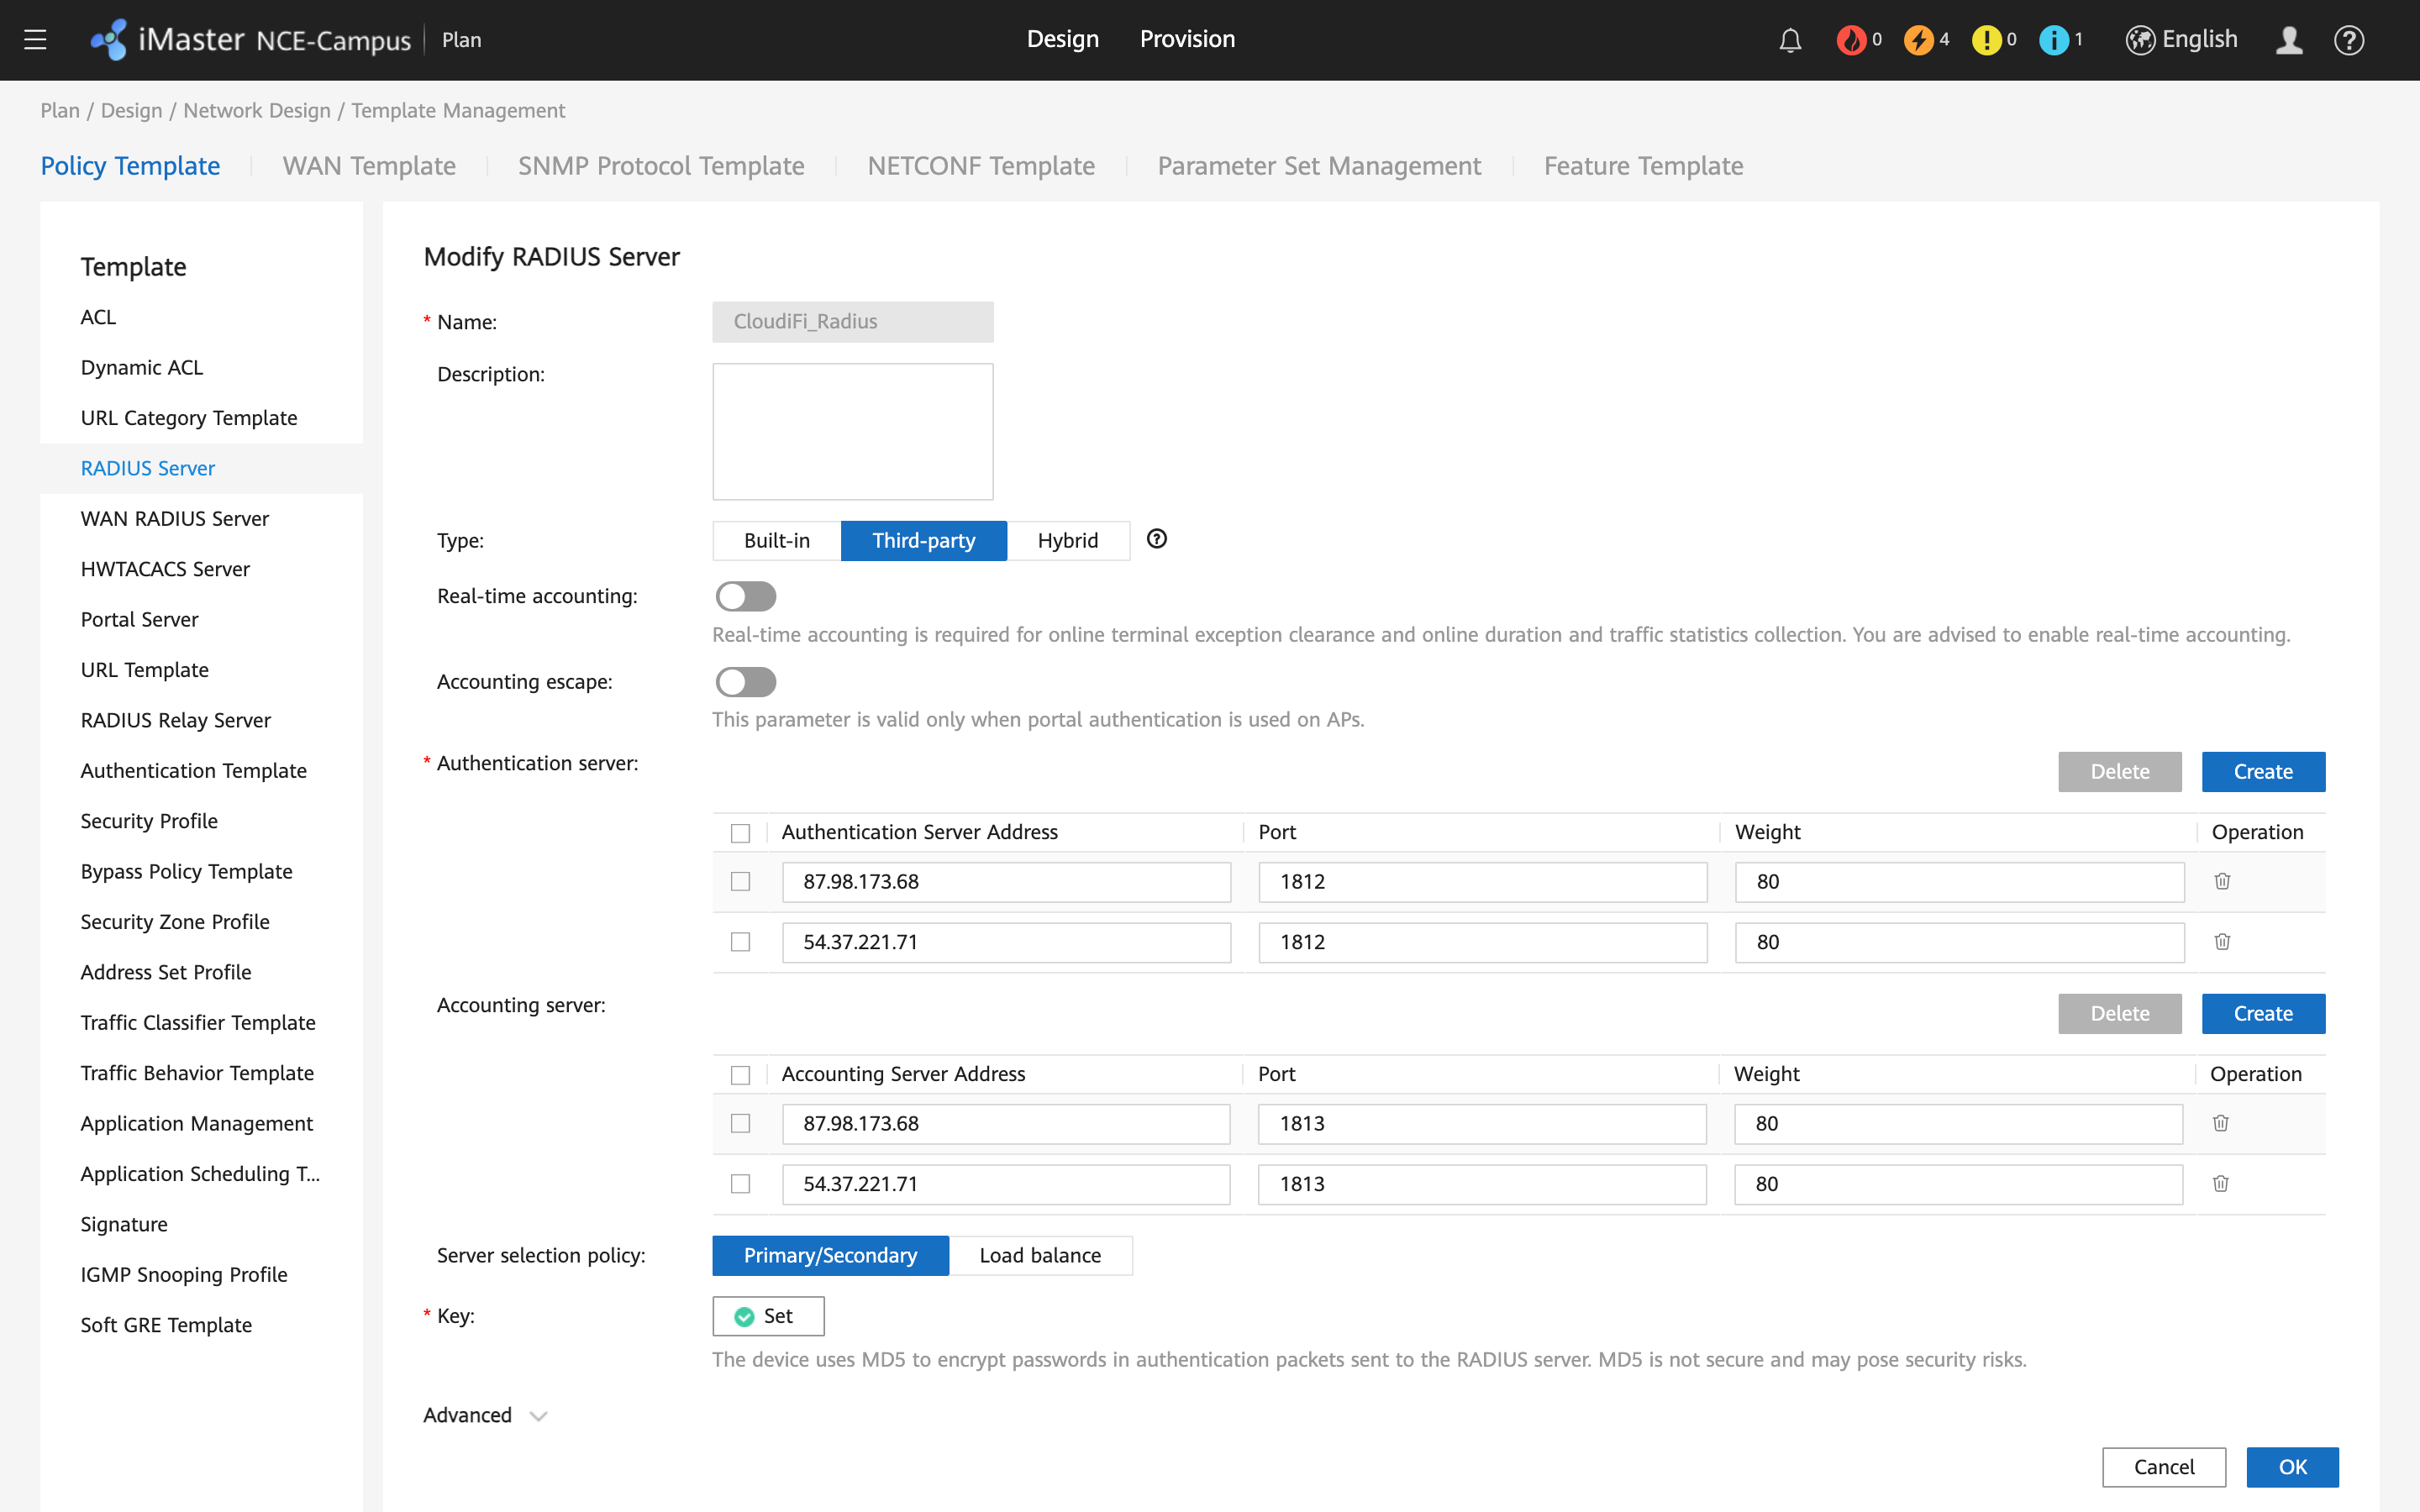Click the warning alarms lightning icon
Viewport: 2420px width, 1512px height.
click(x=1922, y=40)
